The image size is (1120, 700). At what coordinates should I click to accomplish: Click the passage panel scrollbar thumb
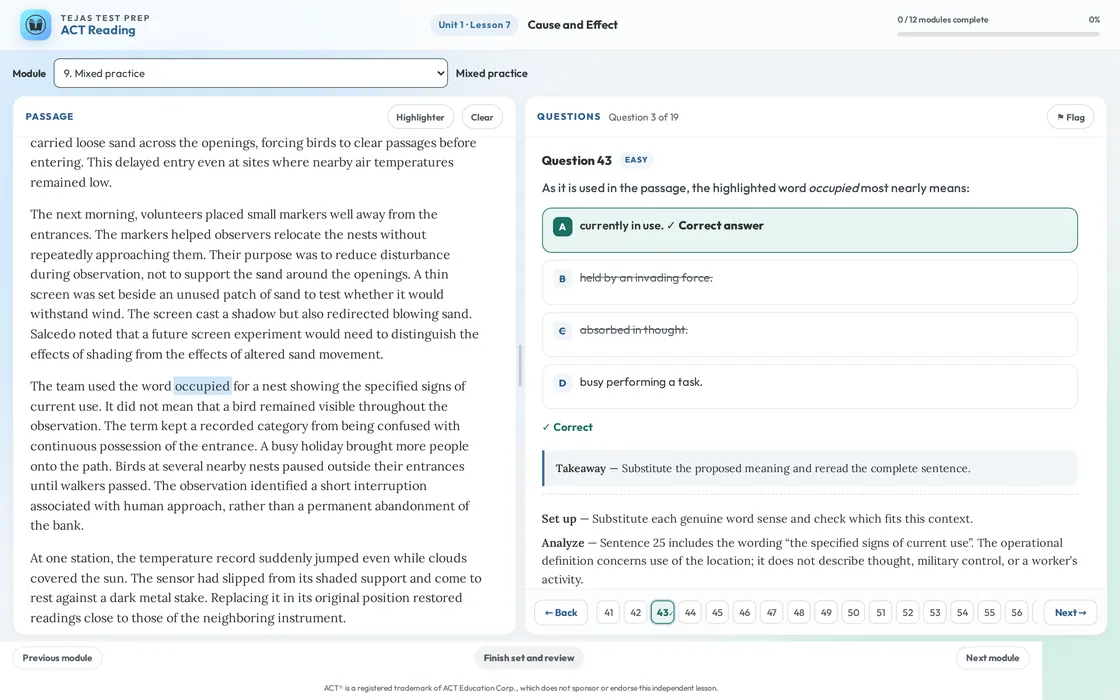click(520, 366)
